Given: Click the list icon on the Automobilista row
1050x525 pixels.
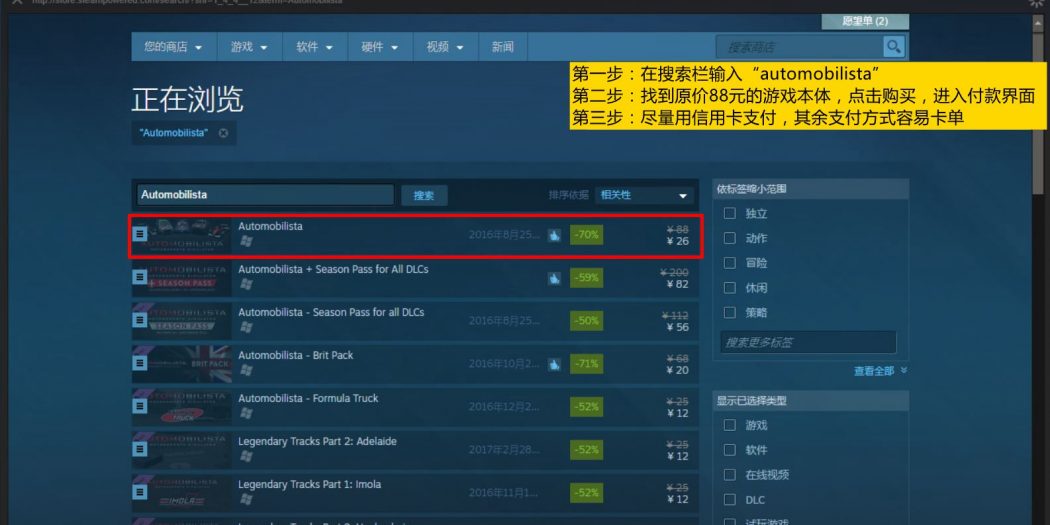Looking at the screenshot, I should click(x=139, y=234).
